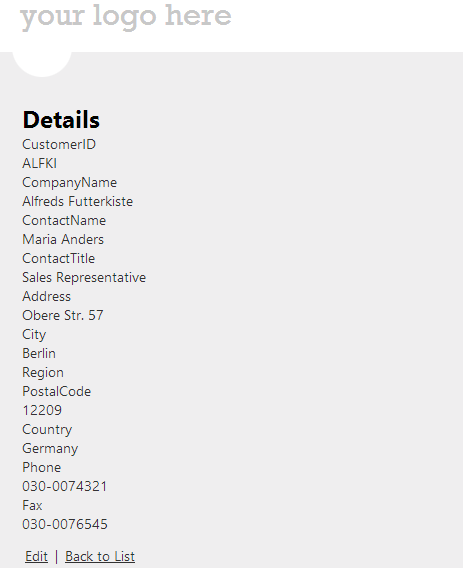This screenshot has width=463, height=568.
Task: Open the Back to List link
Action: [x=100, y=556]
